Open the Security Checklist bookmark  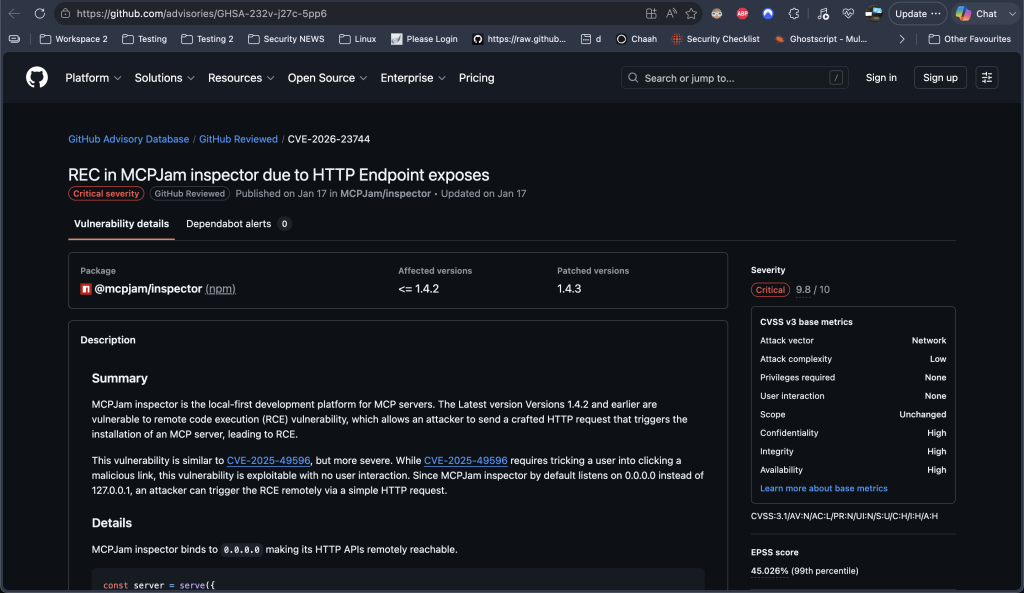pyautogui.click(x=716, y=39)
